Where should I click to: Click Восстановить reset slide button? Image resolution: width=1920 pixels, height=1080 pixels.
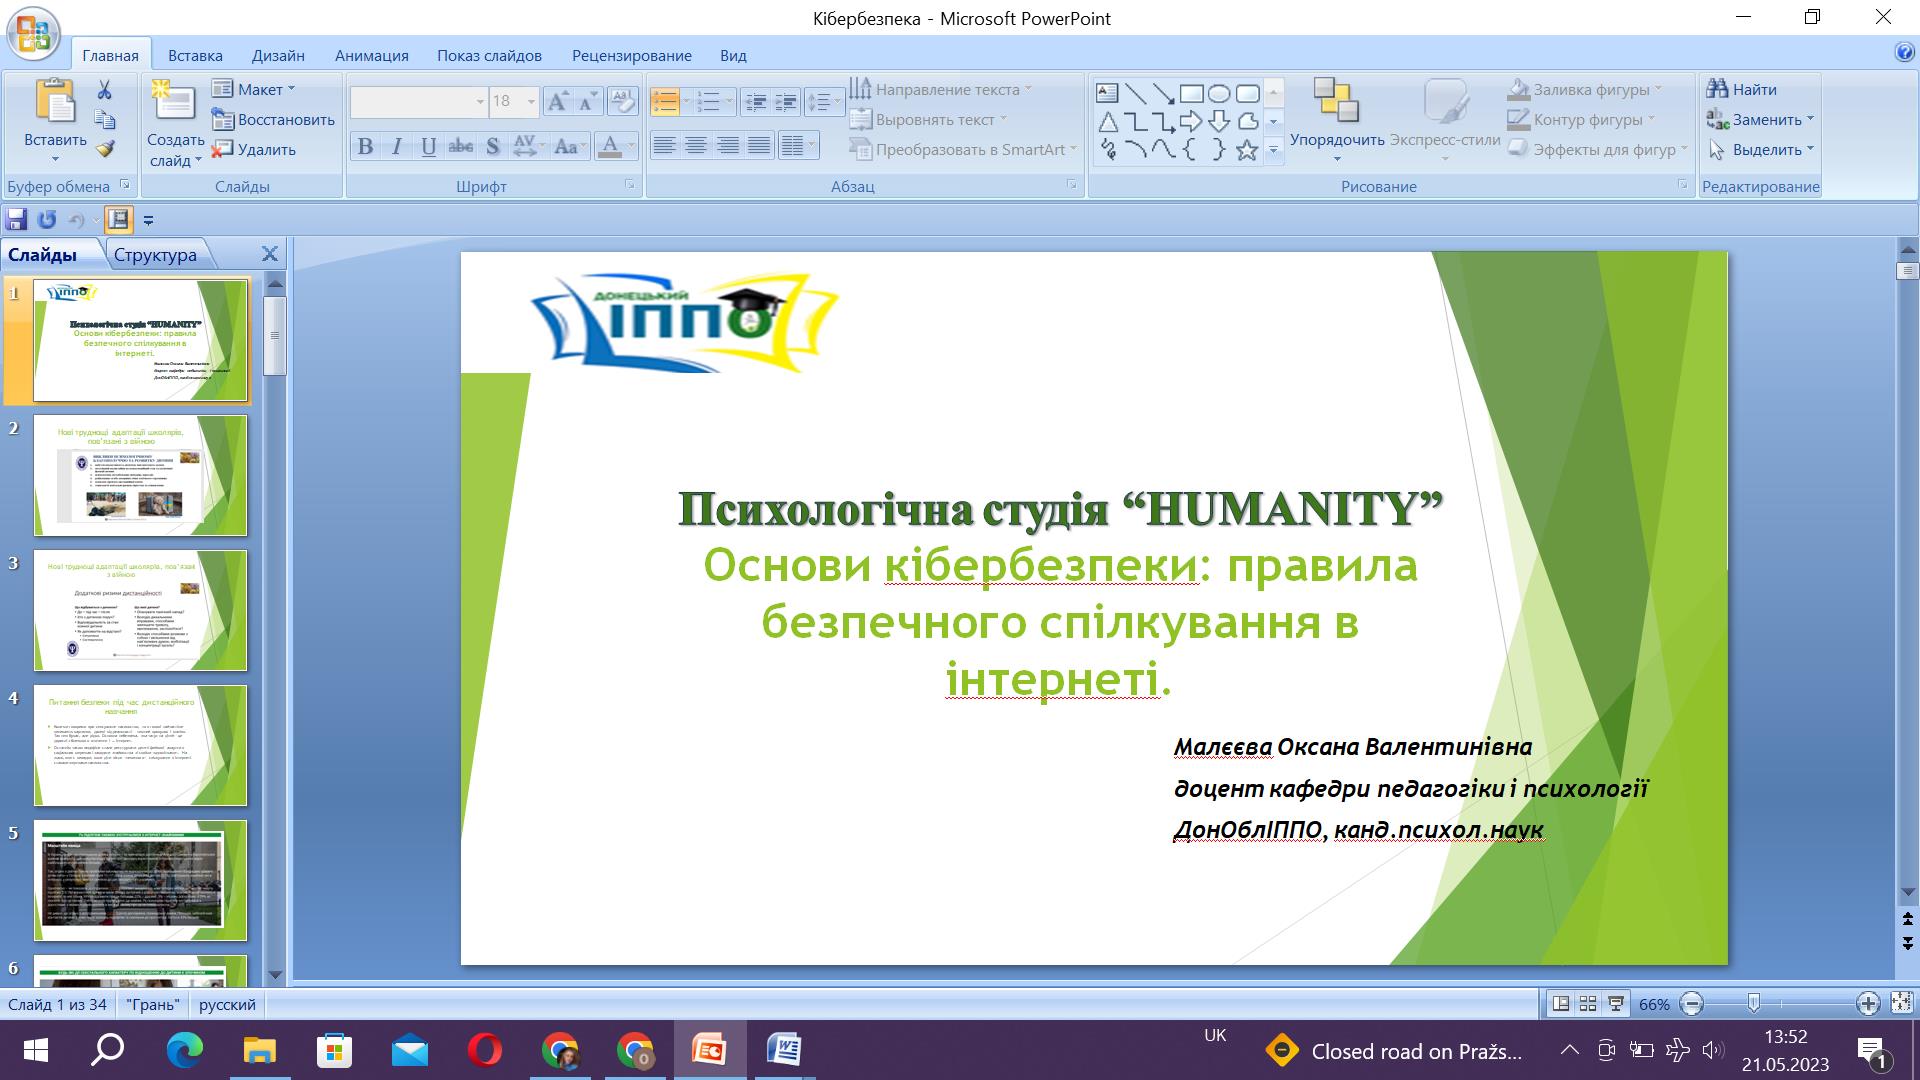274,119
